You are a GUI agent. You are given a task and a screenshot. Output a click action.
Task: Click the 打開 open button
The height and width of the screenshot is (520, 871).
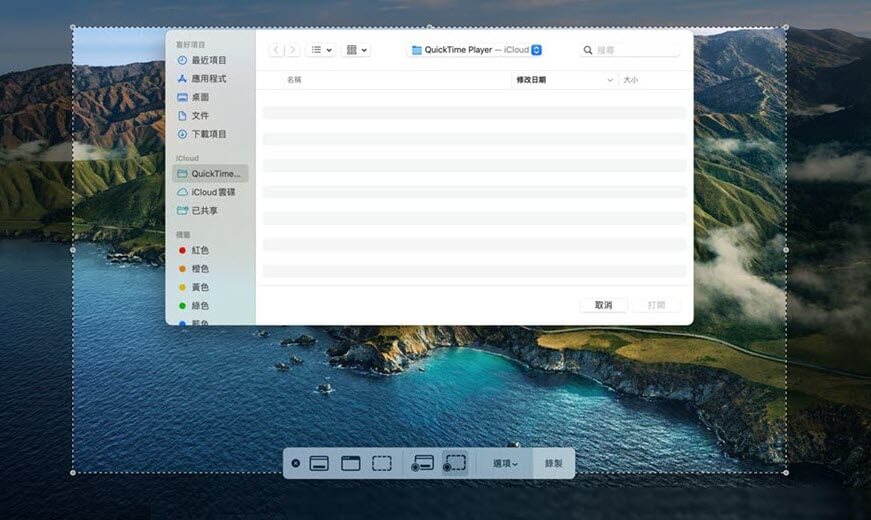coord(656,305)
